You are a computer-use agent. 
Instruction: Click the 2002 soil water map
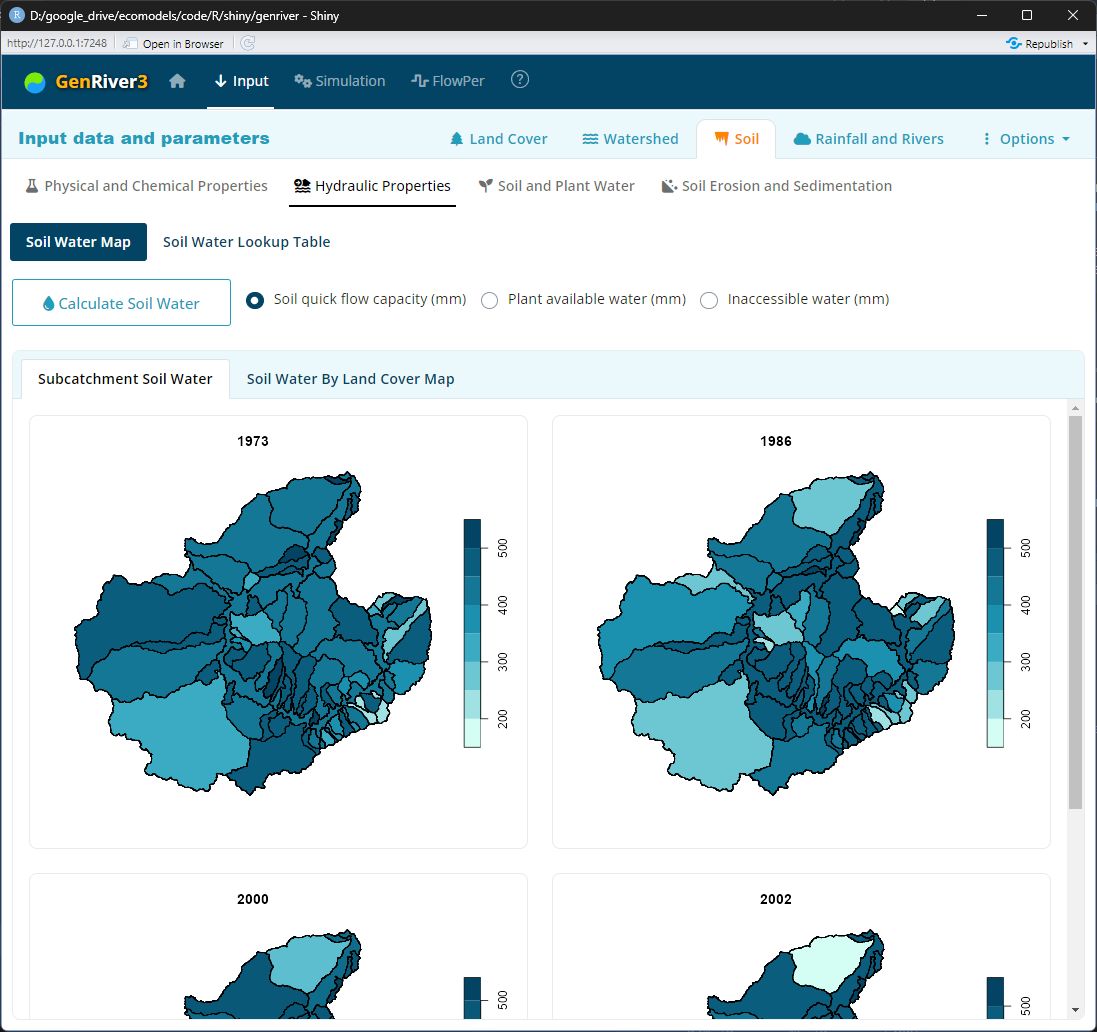[795, 974]
